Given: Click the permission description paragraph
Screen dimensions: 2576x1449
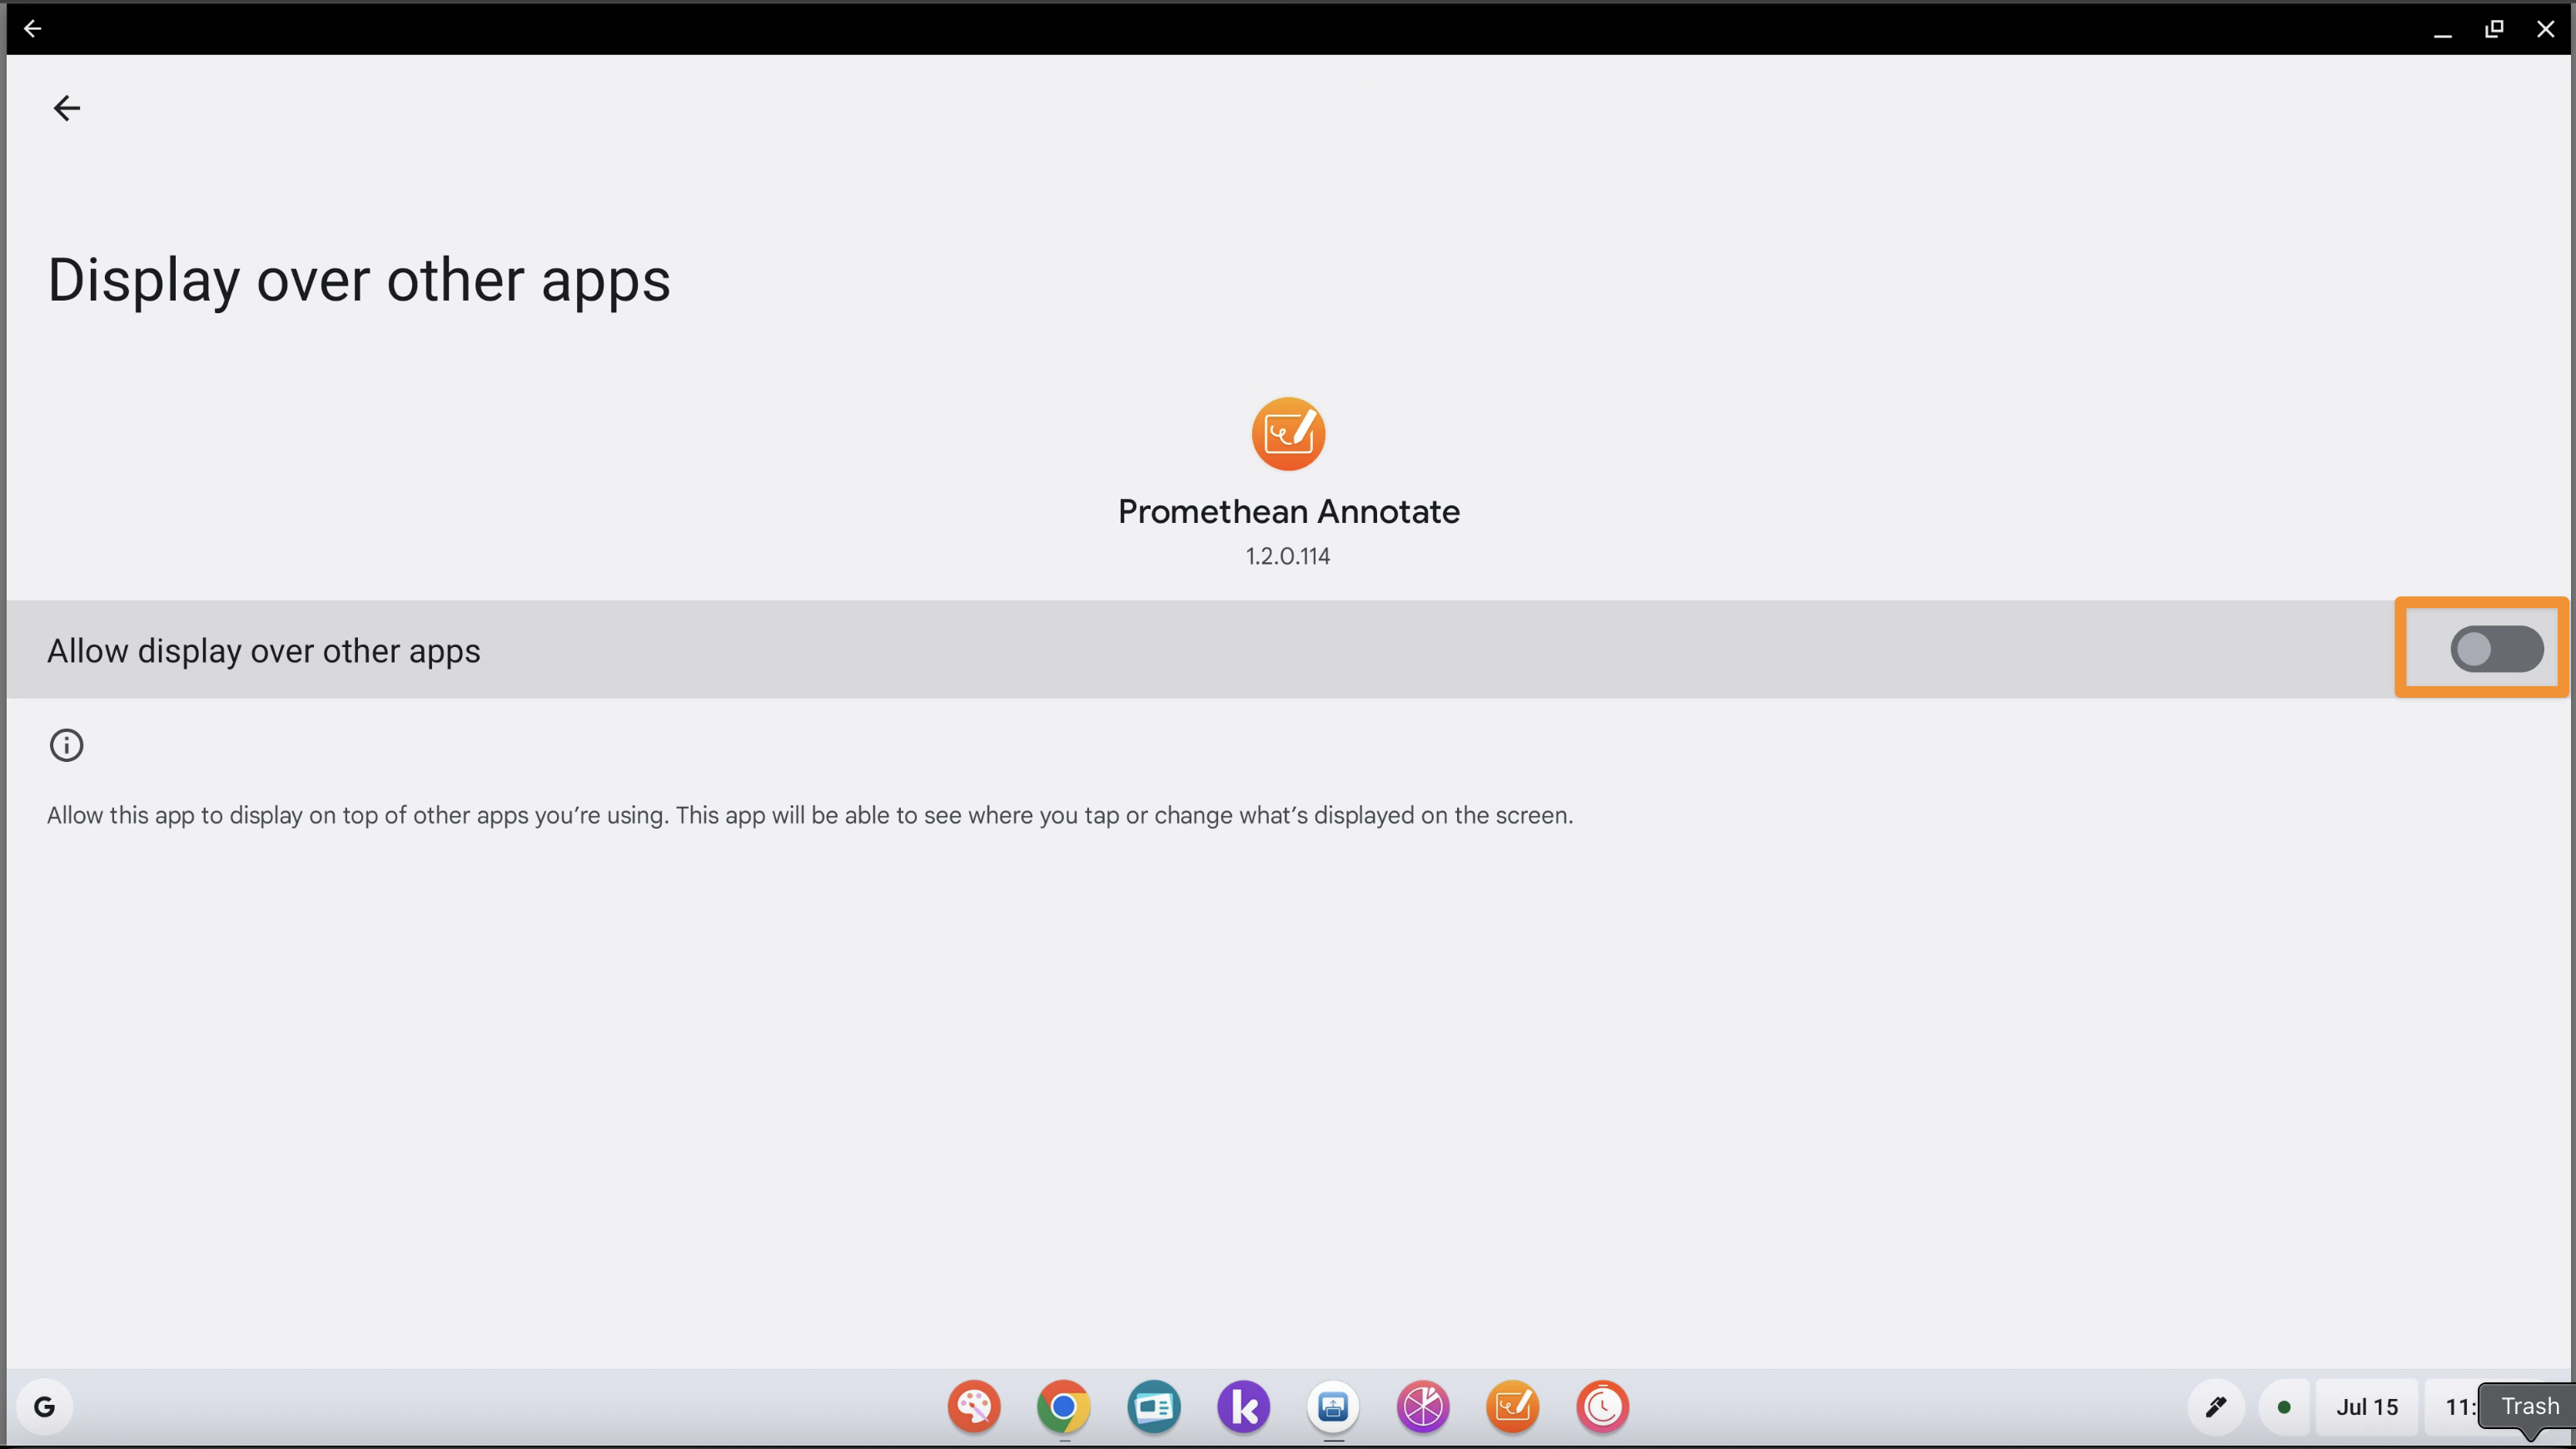Looking at the screenshot, I should coord(810,815).
